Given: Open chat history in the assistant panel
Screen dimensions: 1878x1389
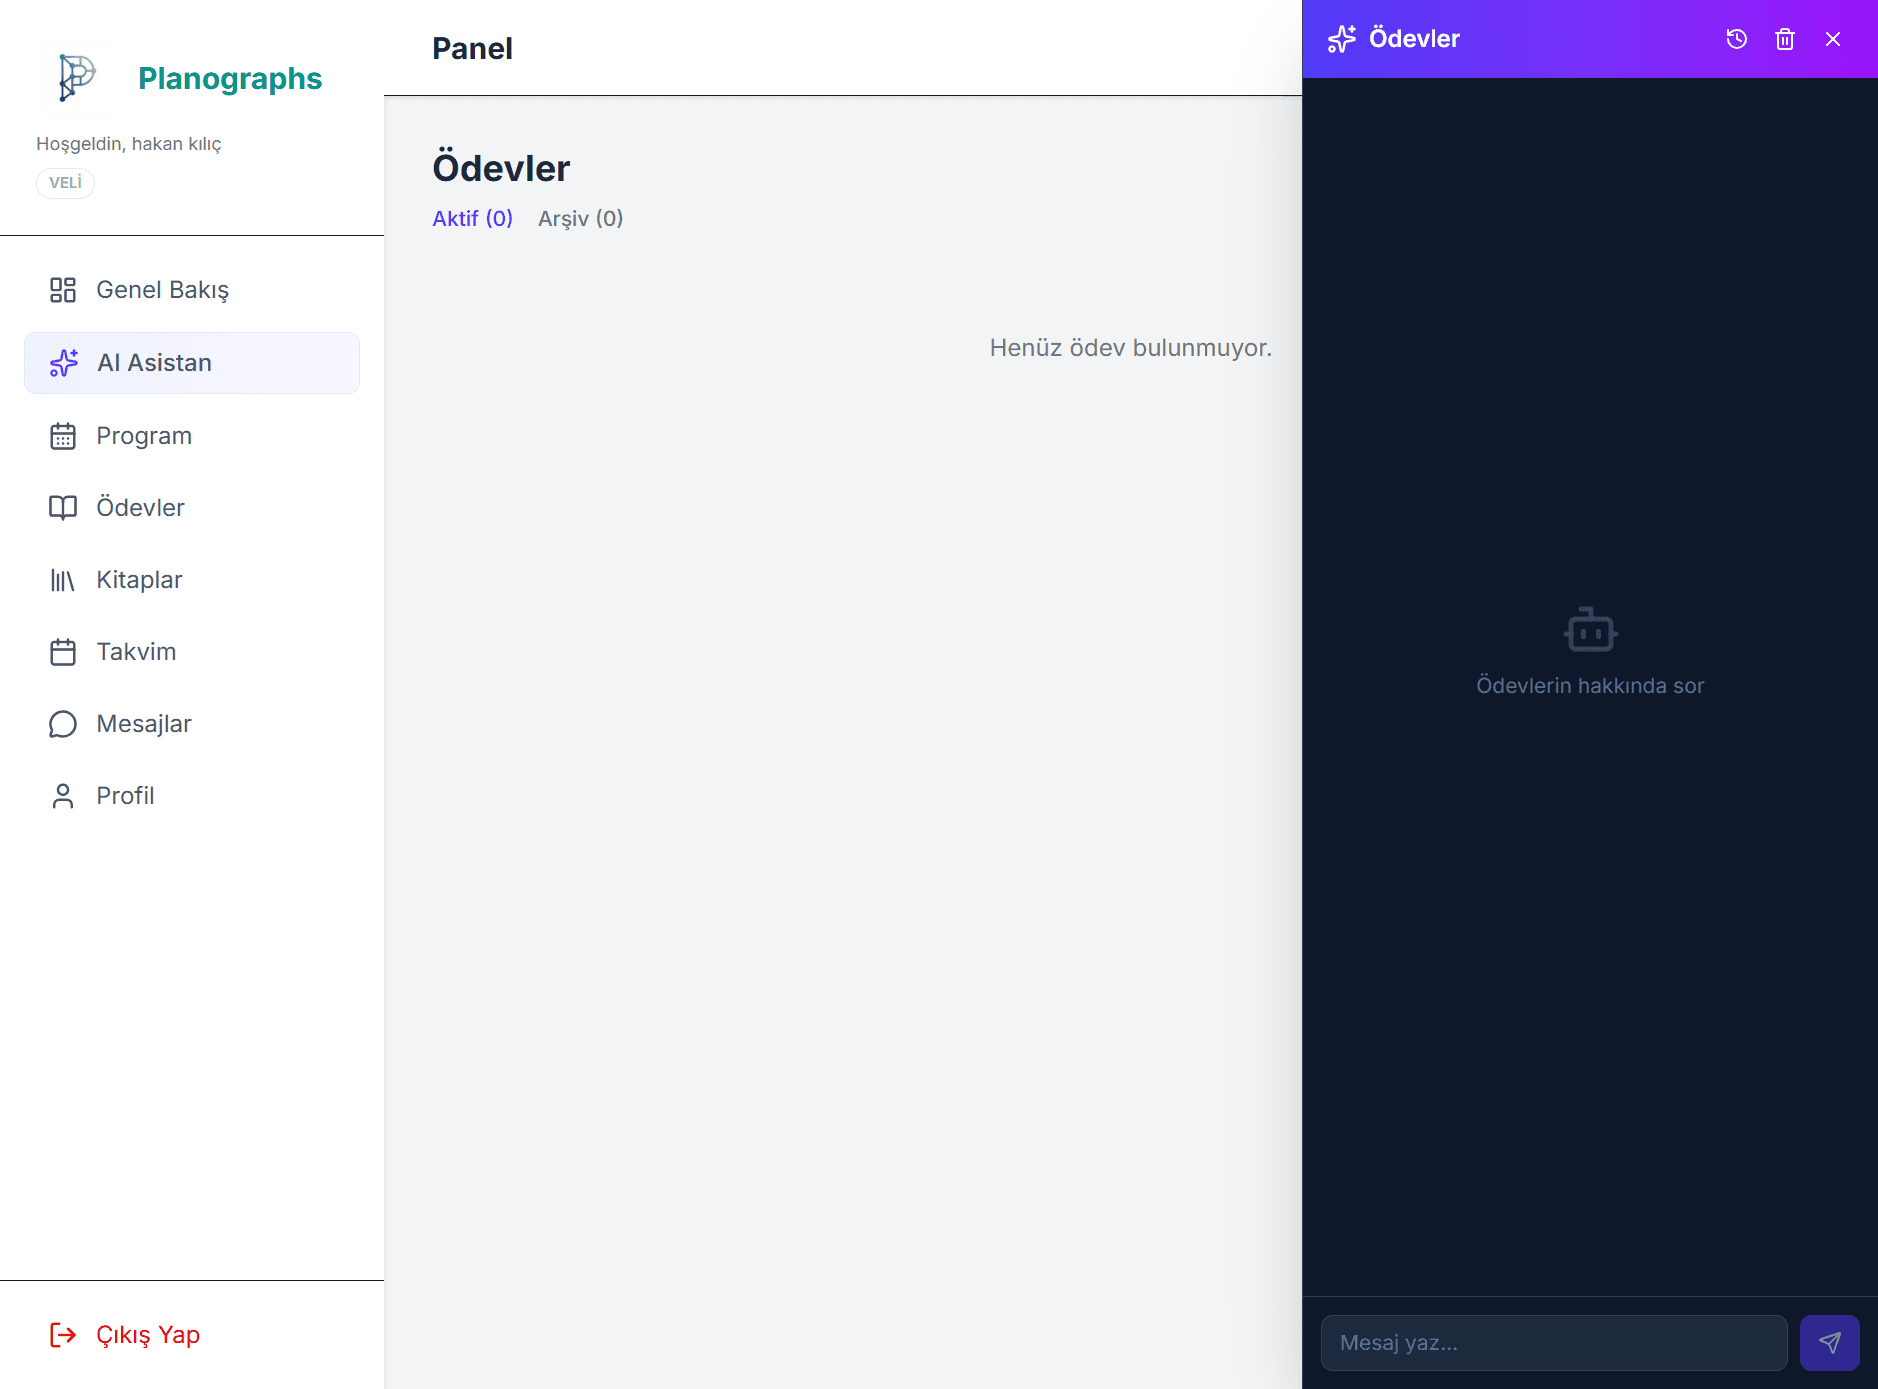Looking at the screenshot, I should coord(1736,39).
